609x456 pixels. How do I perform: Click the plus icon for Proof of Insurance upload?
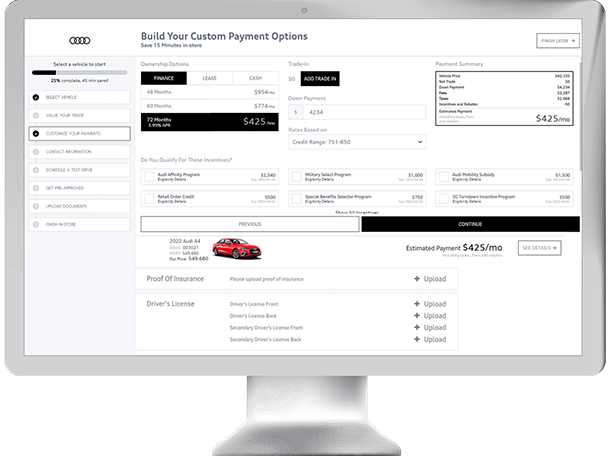[416, 280]
